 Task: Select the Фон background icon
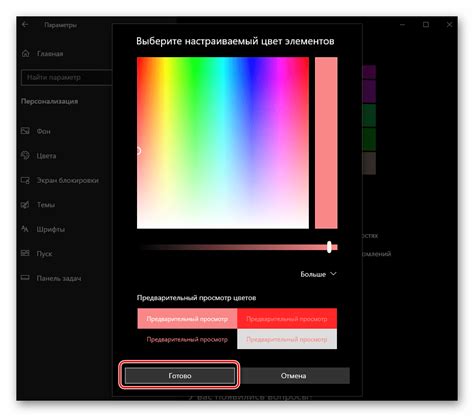25,131
